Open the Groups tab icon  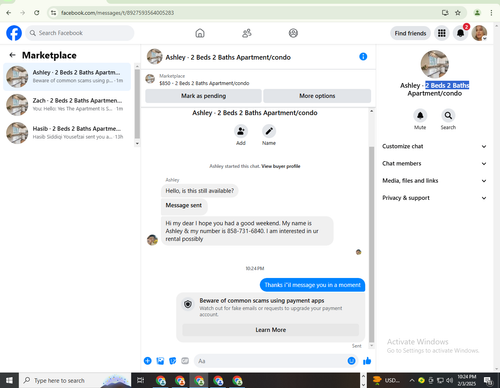[x=293, y=33]
